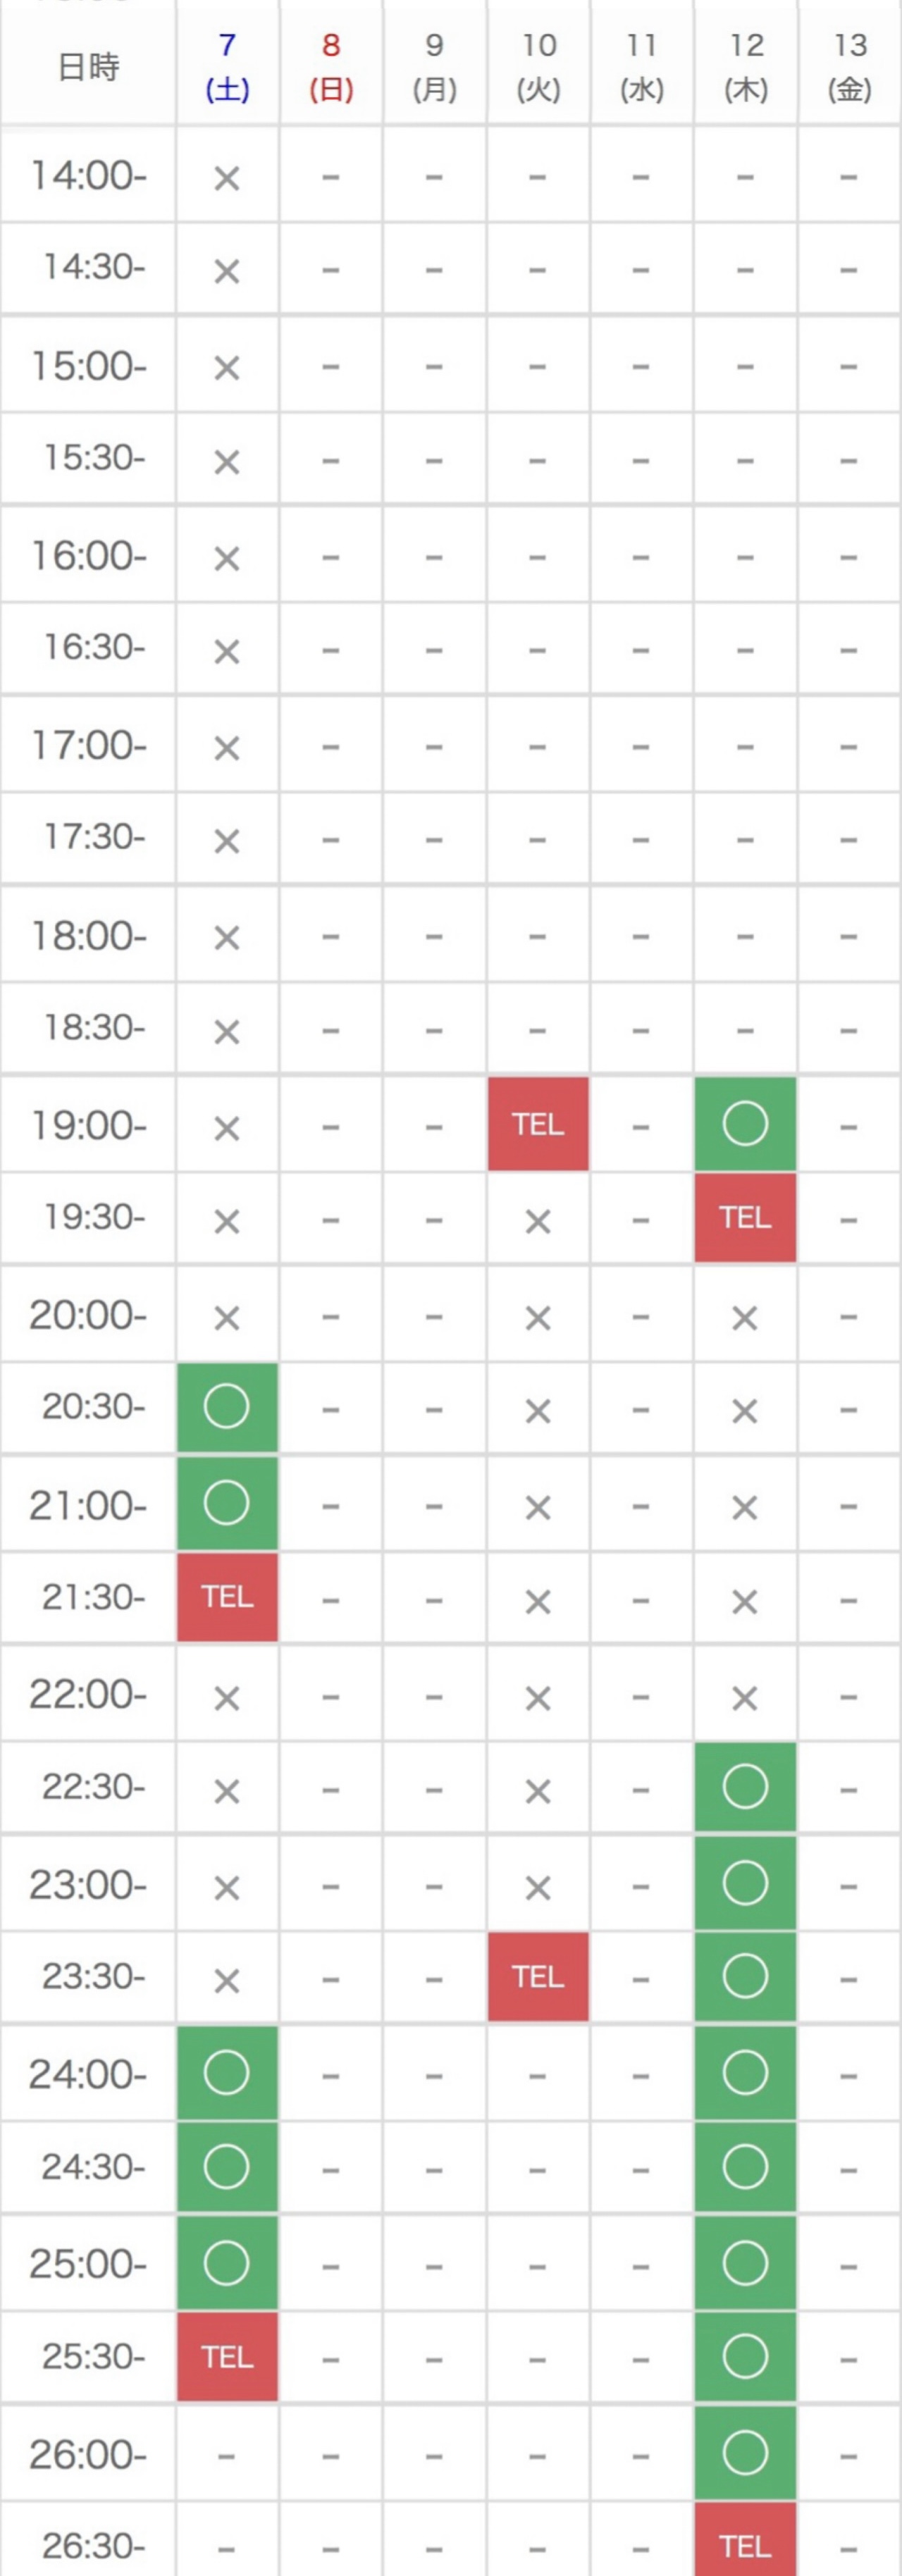This screenshot has height=2576, width=902.
Task: Select available 26:00 slot on Thursday 12
Action: pos(745,2453)
